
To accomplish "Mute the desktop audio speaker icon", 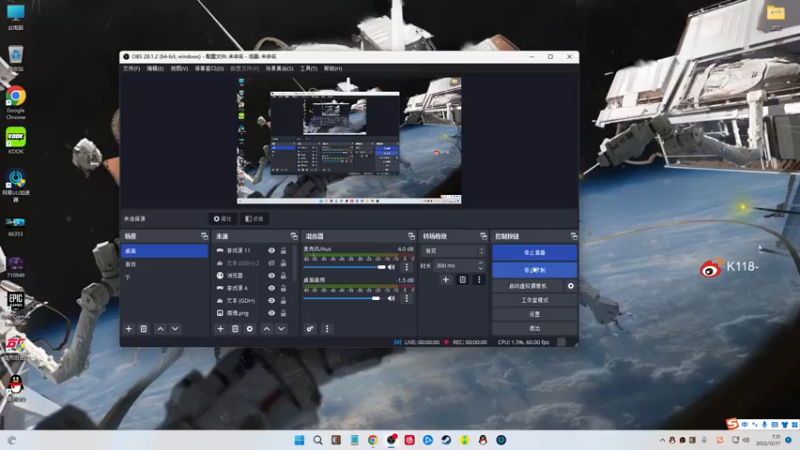I will click(x=391, y=298).
